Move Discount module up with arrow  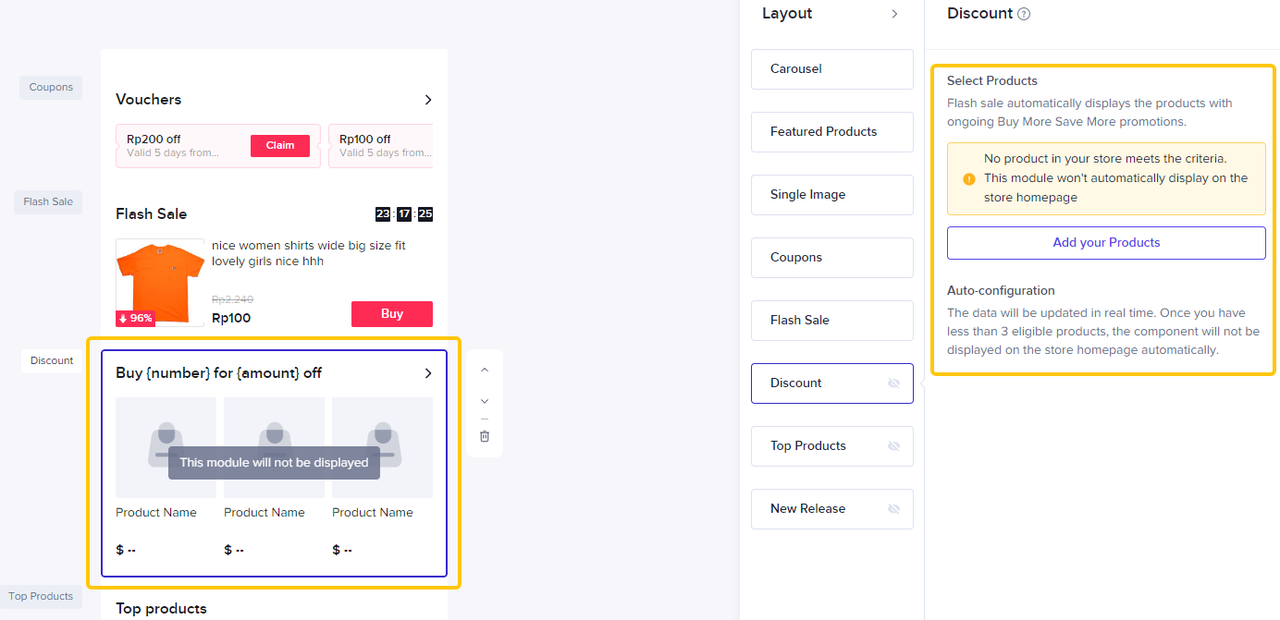[x=485, y=370]
